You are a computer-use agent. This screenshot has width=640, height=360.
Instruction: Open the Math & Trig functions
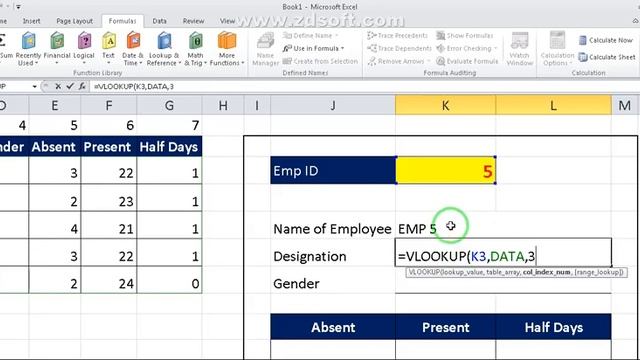coord(195,49)
